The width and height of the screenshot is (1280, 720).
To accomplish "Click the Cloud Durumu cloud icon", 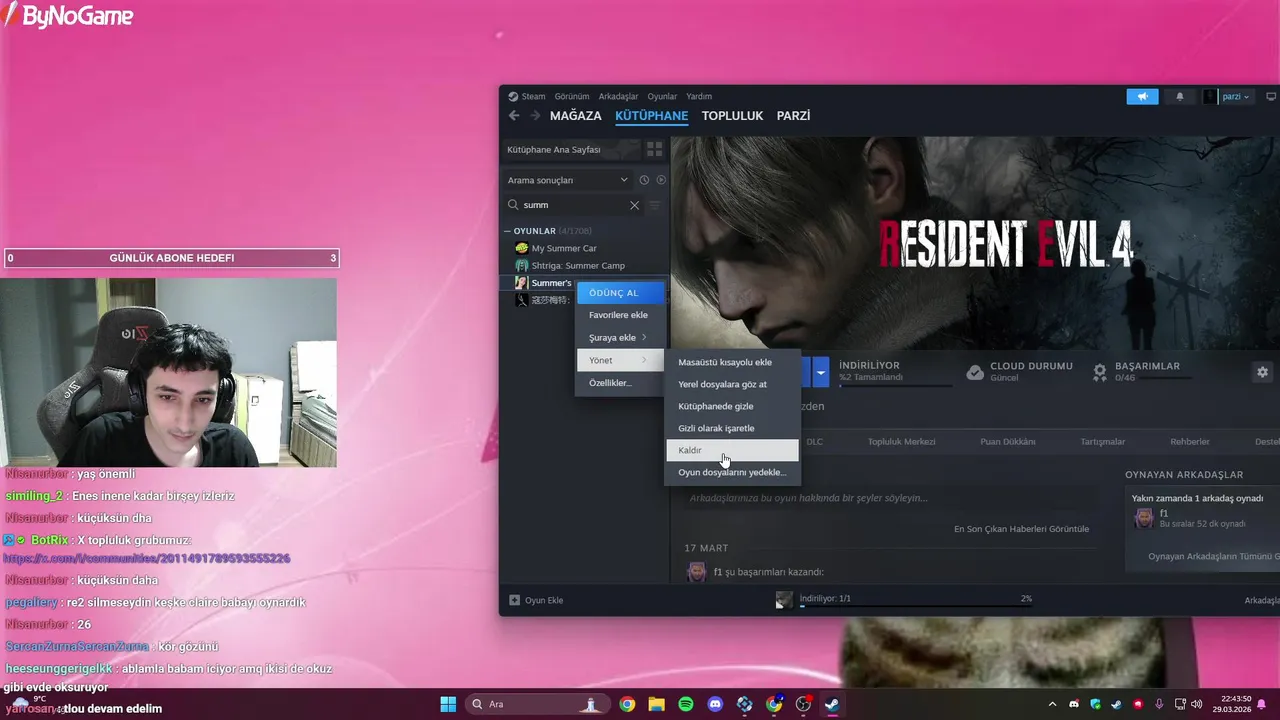I will click(975, 372).
